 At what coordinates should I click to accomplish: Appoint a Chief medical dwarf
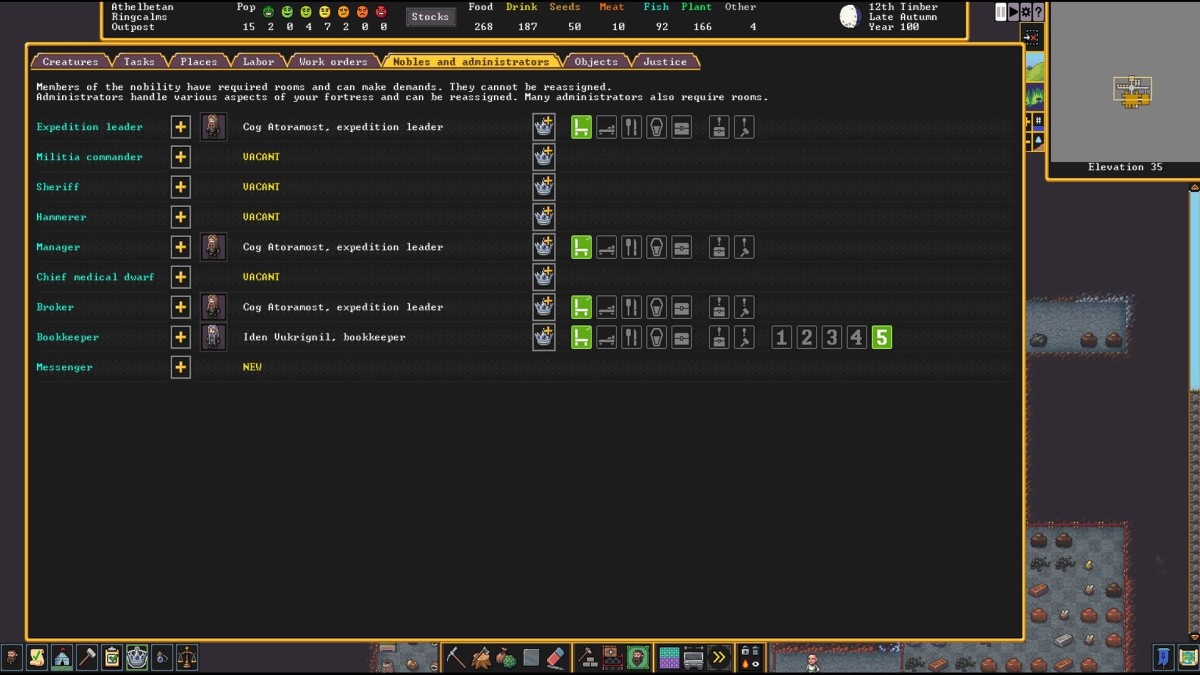tap(180, 277)
